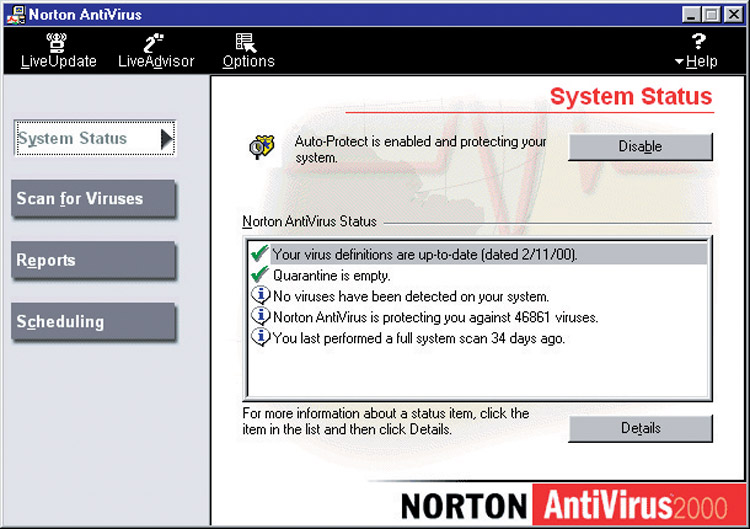The image size is (750, 529).
Task: Click info icon beside protecting against 46861 viruses
Action: [x=260, y=316]
